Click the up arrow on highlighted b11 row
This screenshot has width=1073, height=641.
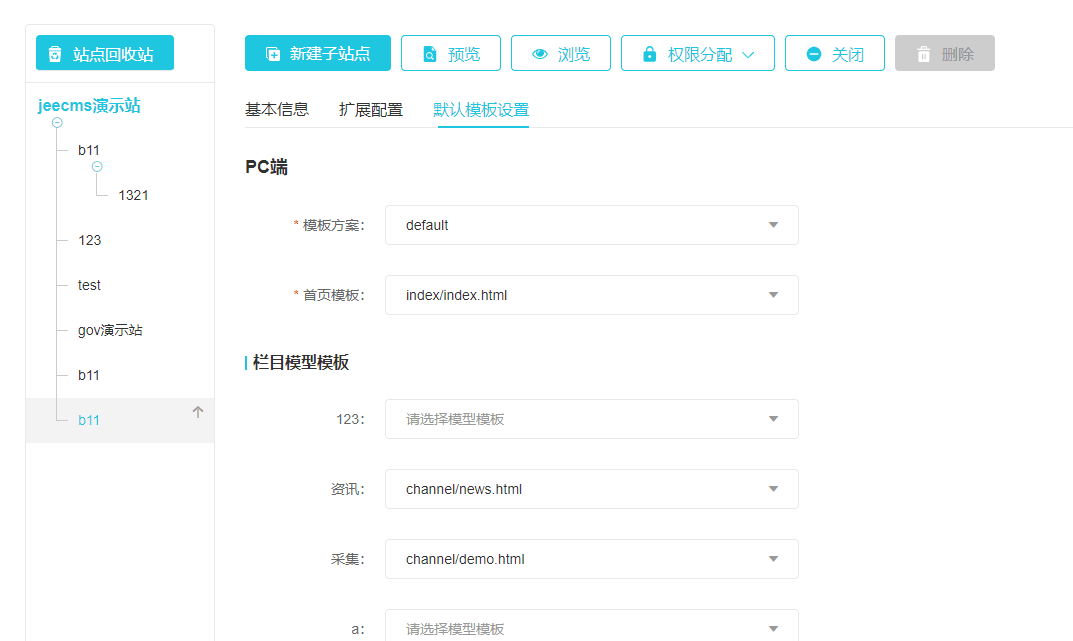[198, 412]
